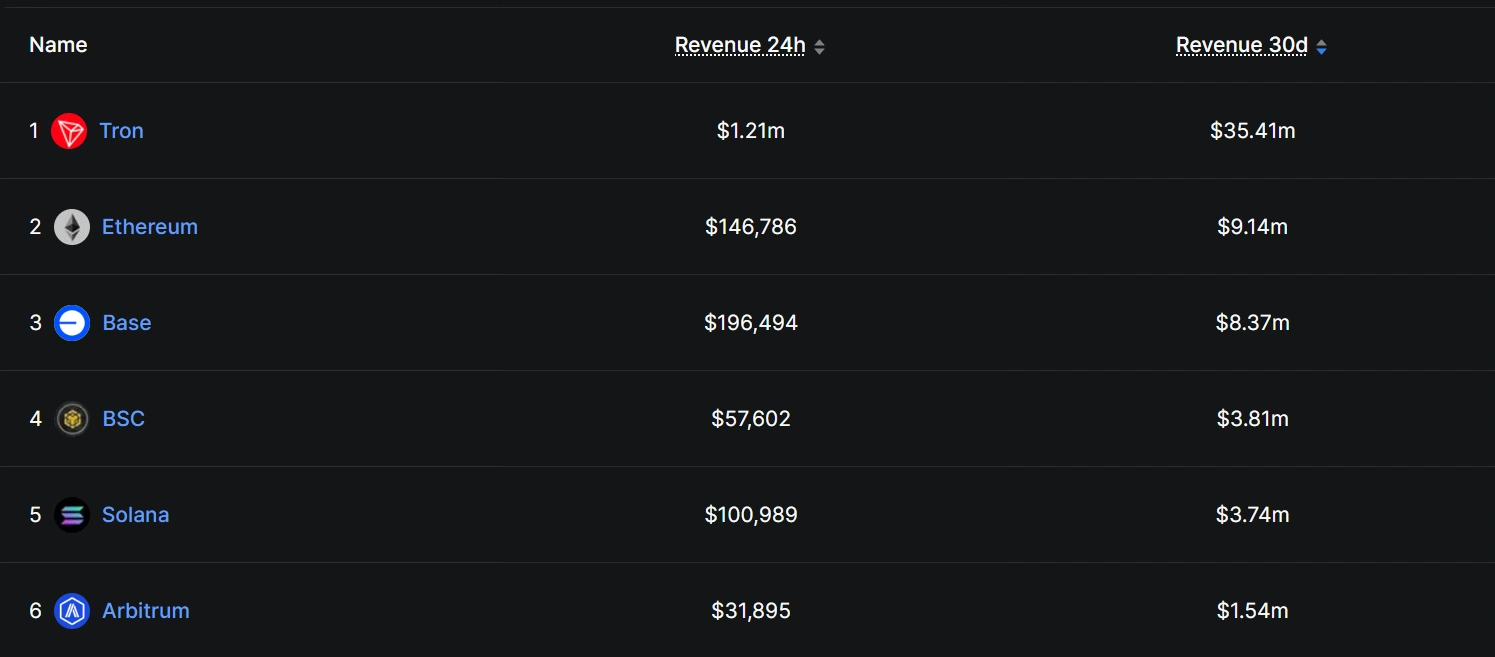The width and height of the screenshot is (1495, 657).
Task: Click the Arbitrum logo icon
Action: [72, 611]
